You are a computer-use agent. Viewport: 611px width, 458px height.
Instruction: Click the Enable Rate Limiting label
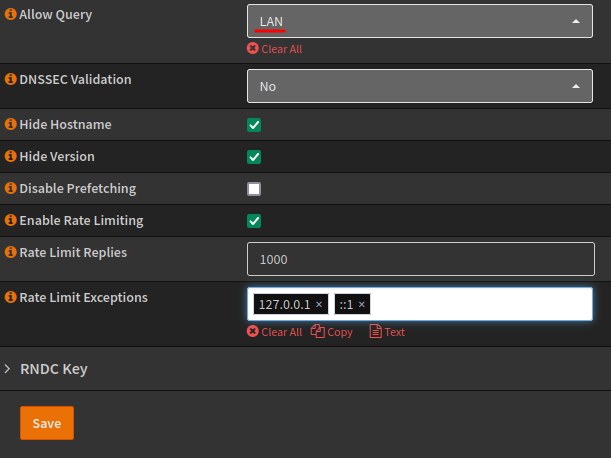point(81,221)
